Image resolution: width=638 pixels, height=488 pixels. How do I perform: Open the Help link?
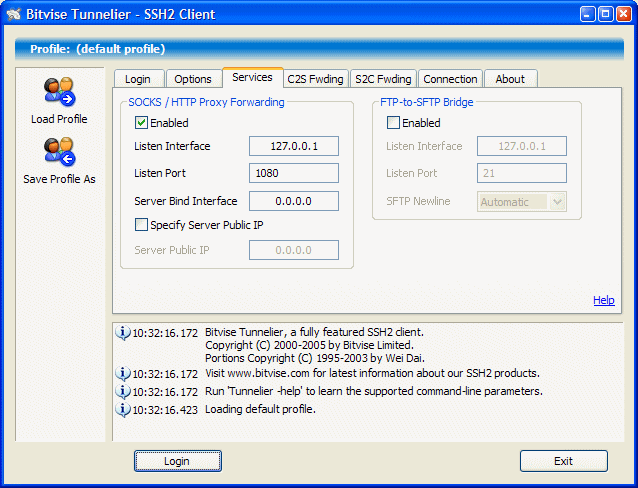coord(603,300)
